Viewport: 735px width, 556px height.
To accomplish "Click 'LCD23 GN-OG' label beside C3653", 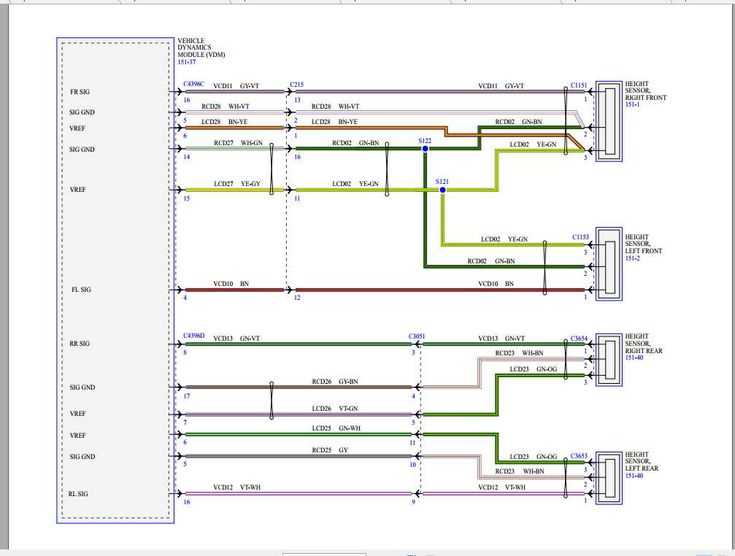I will point(533,457).
